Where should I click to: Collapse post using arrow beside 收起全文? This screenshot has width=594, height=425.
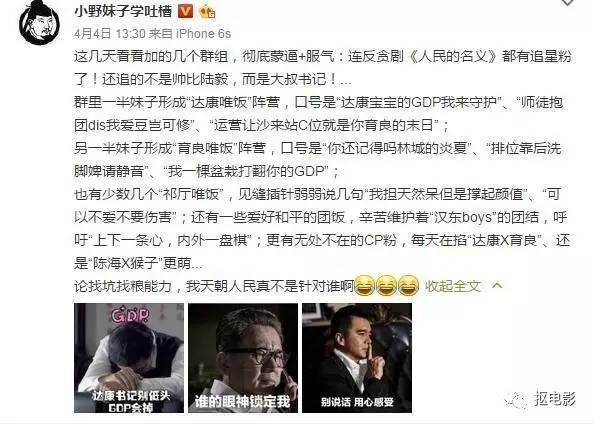pyautogui.click(x=497, y=286)
